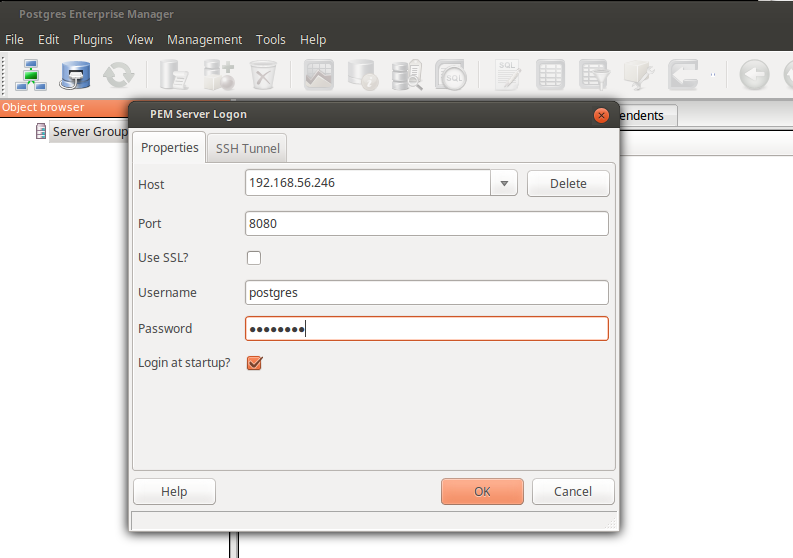Click the dialog Help button
The width and height of the screenshot is (793, 558).
[x=174, y=491]
